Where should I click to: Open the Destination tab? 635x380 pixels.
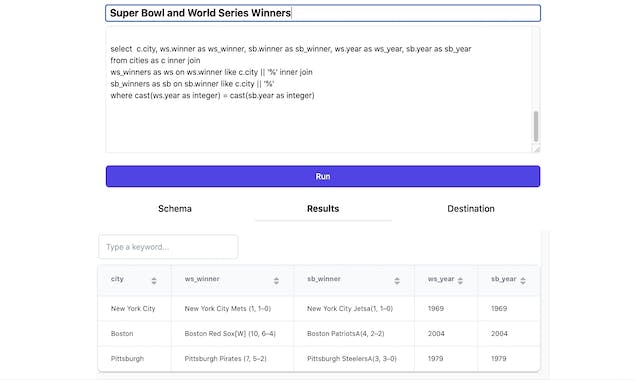[471, 209]
